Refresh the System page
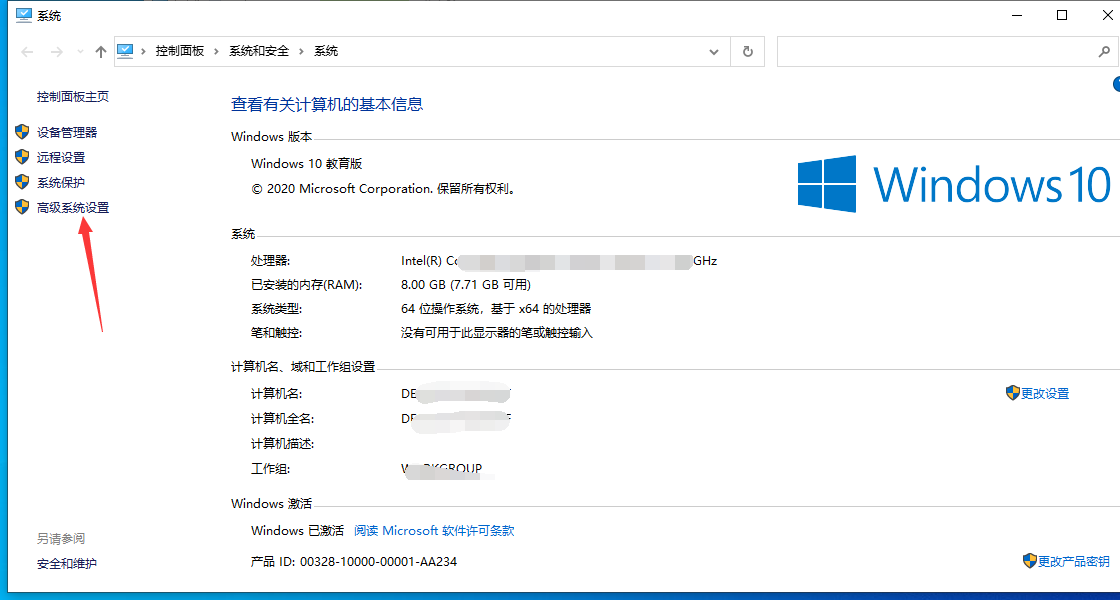The image size is (1120, 600). click(748, 51)
